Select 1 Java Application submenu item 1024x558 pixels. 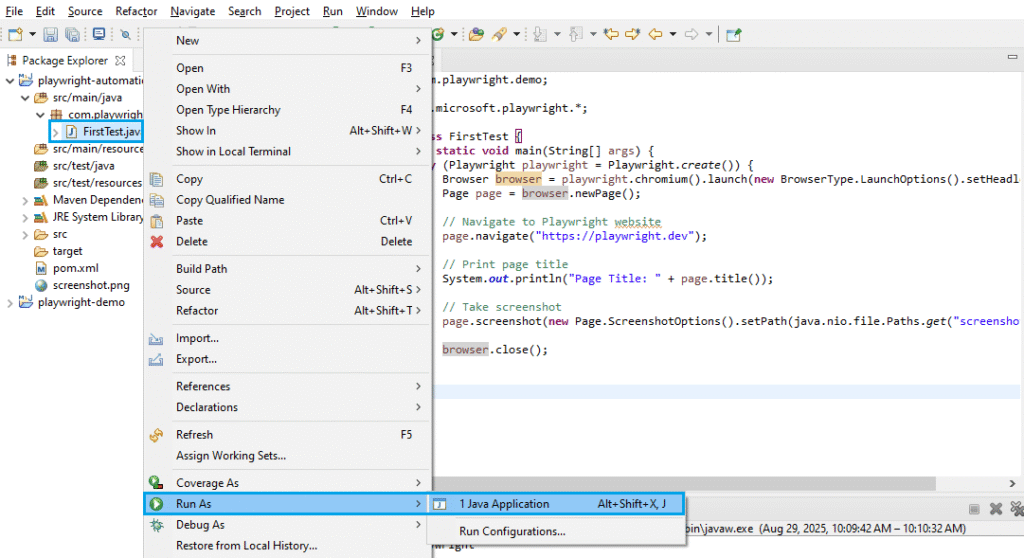556,504
